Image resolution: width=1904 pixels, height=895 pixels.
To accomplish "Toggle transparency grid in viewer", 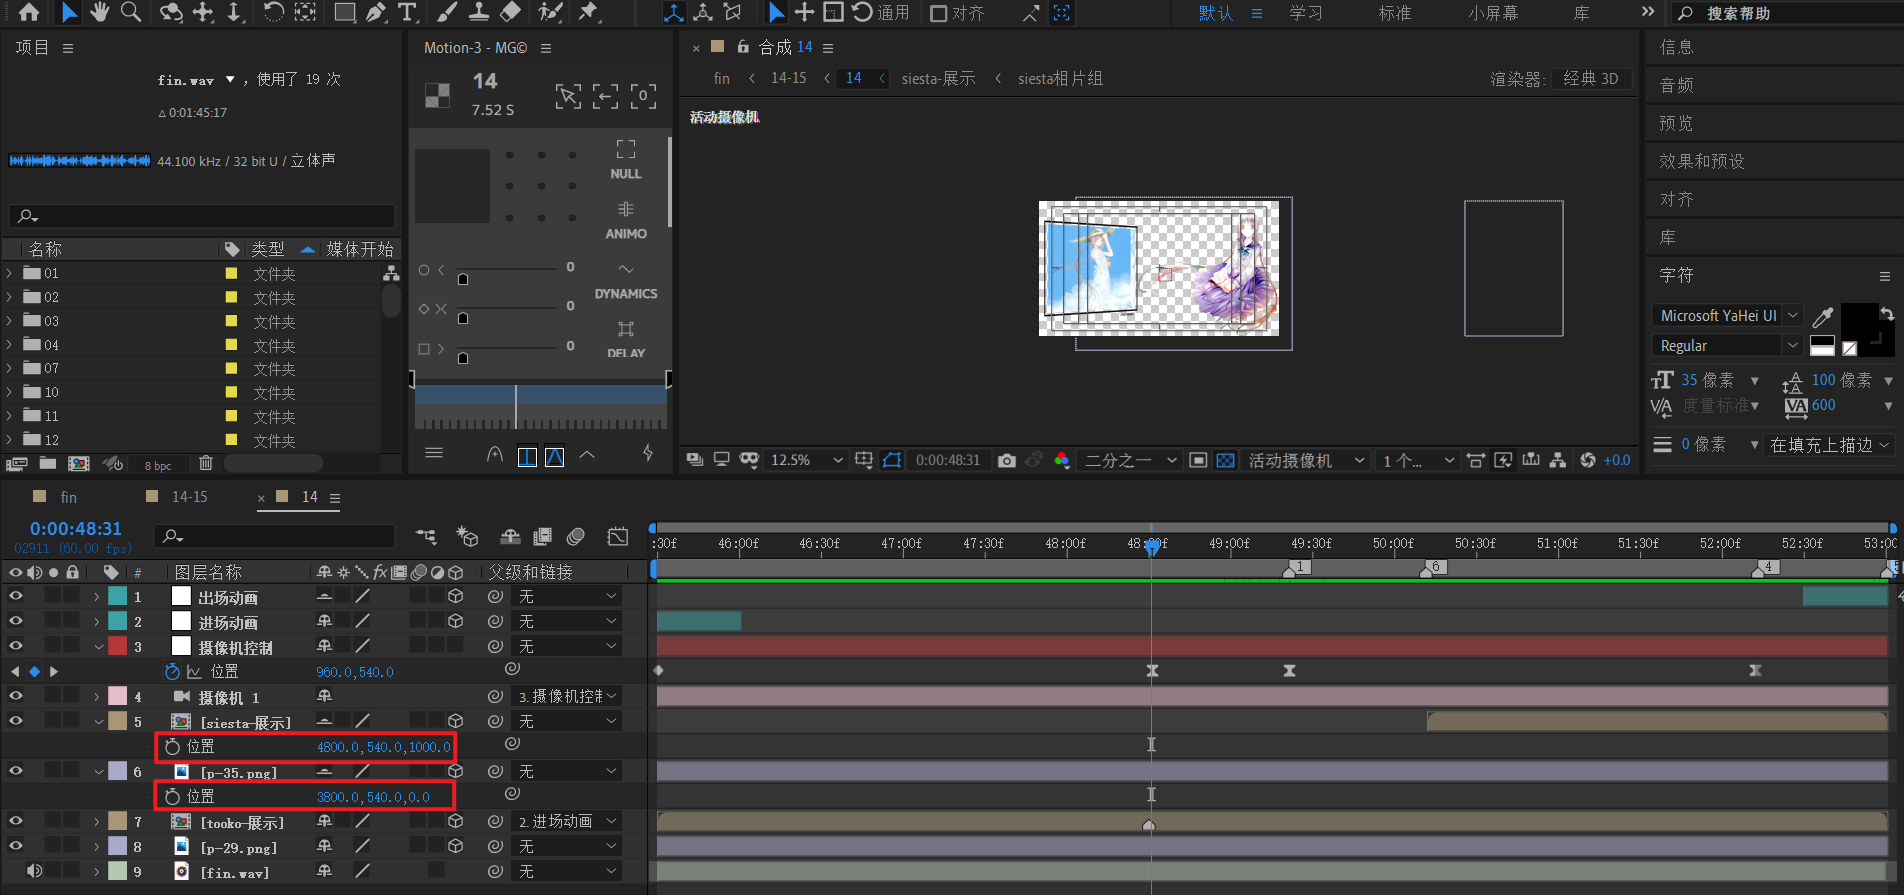I will pyautogui.click(x=1225, y=460).
